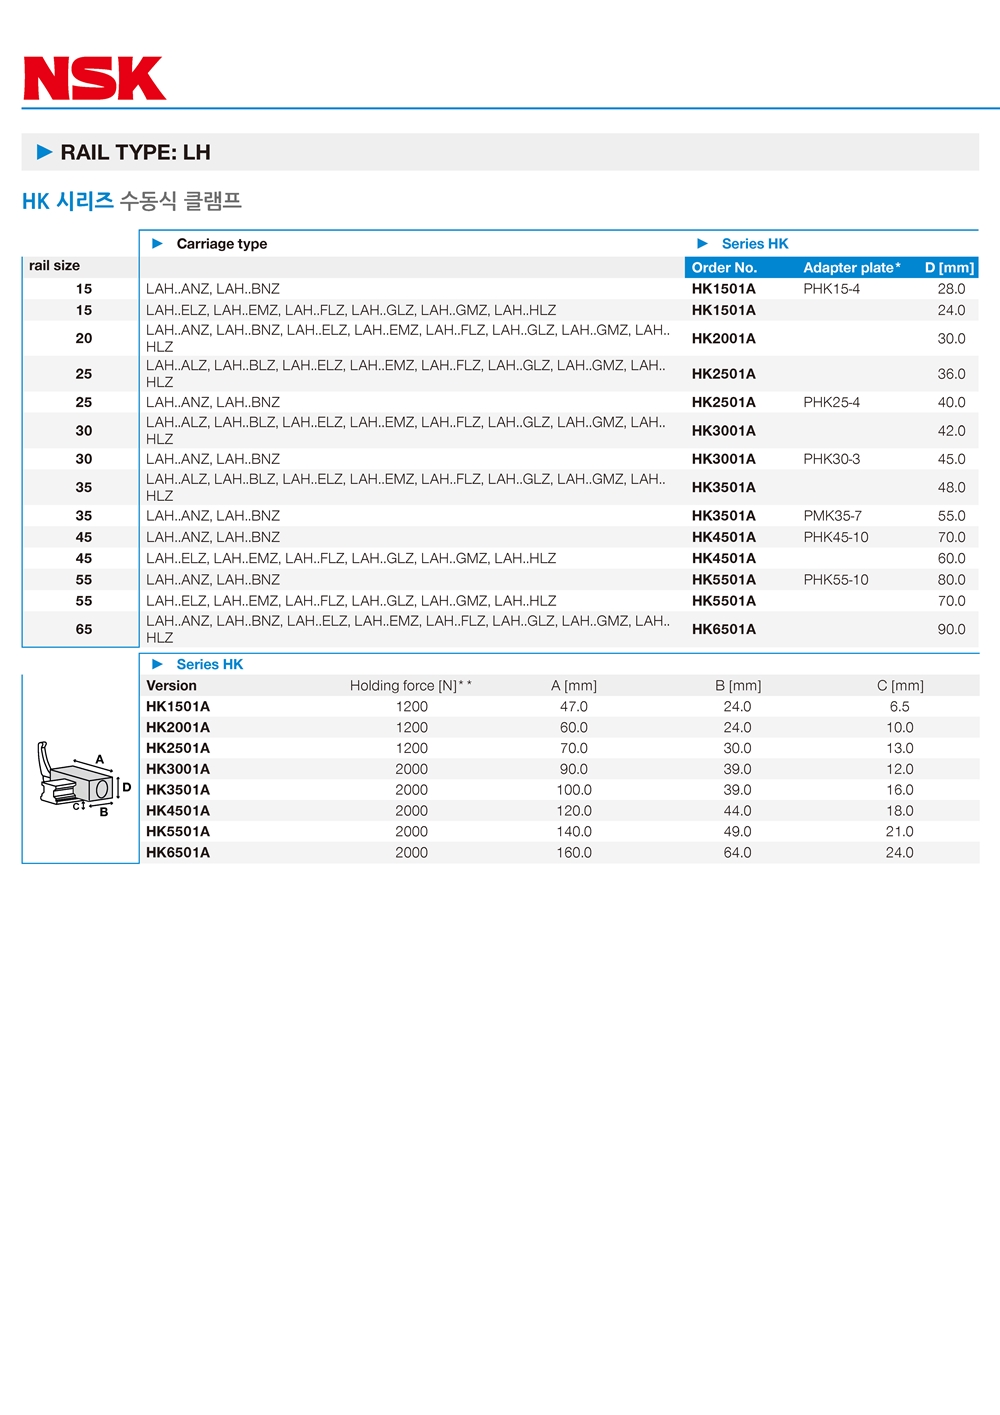Click the "D [mm]" column header
1000x1415 pixels.
pyautogui.click(x=949, y=268)
